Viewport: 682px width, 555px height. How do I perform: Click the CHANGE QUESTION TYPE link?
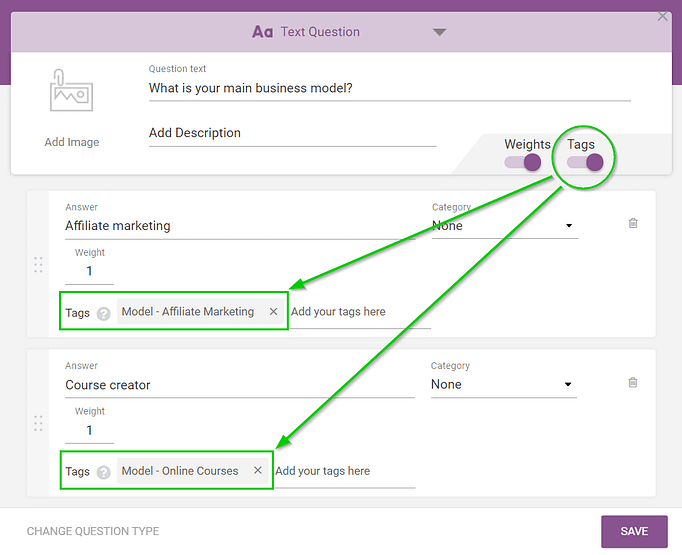coord(93,531)
